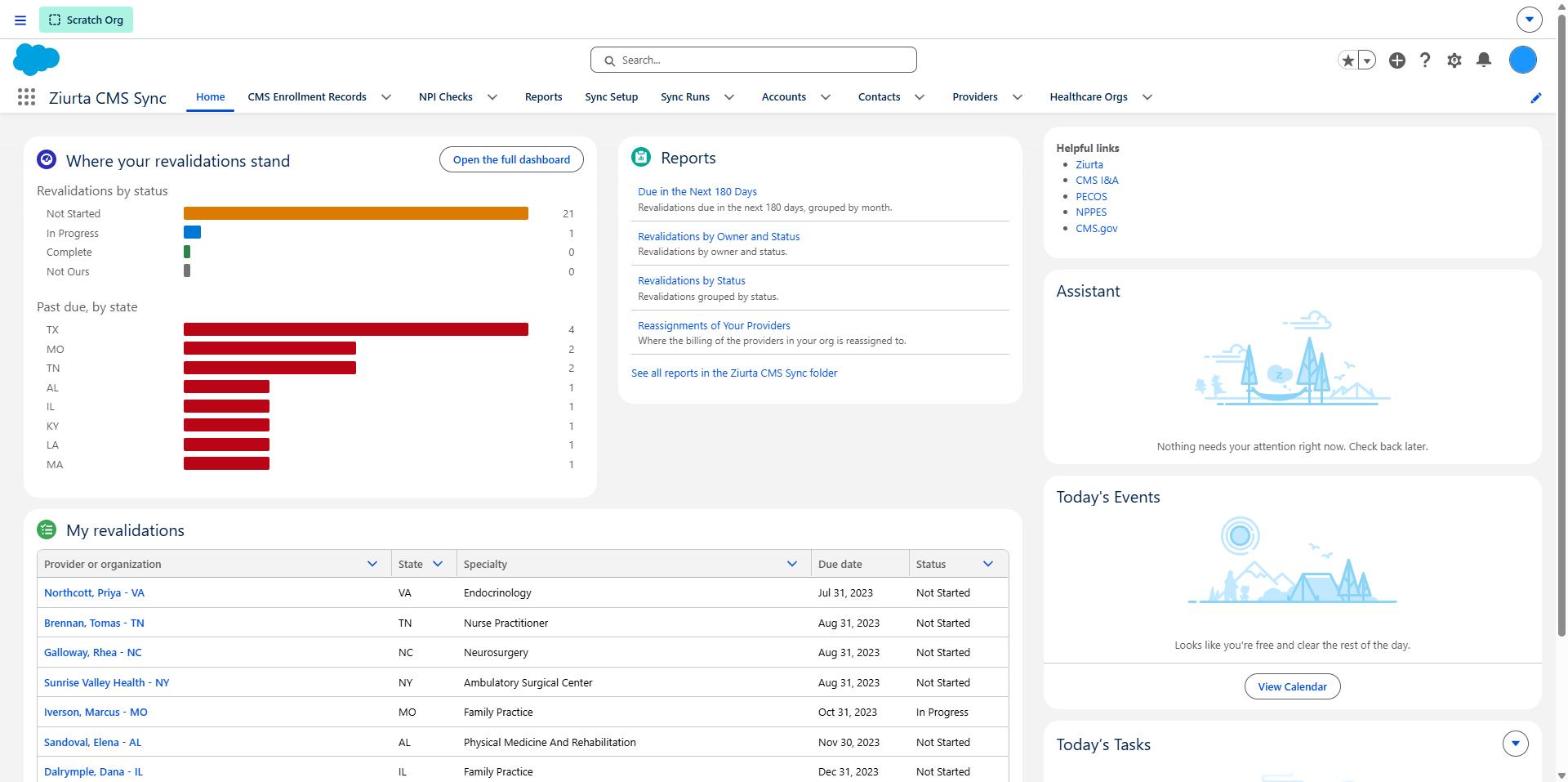
Task: Open the Sync Setup tab
Action: tap(611, 97)
